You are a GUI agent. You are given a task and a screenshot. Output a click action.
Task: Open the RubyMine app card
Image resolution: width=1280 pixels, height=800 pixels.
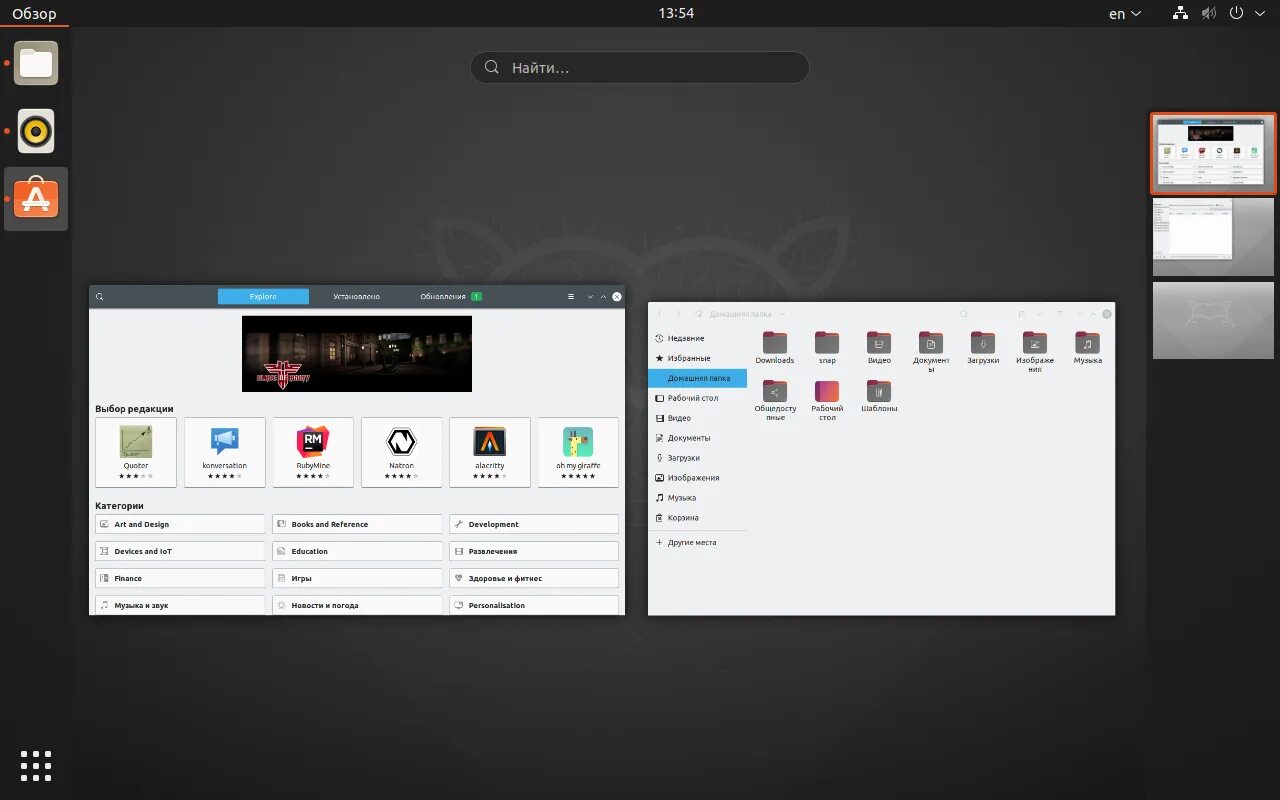(x=313, y=452)
